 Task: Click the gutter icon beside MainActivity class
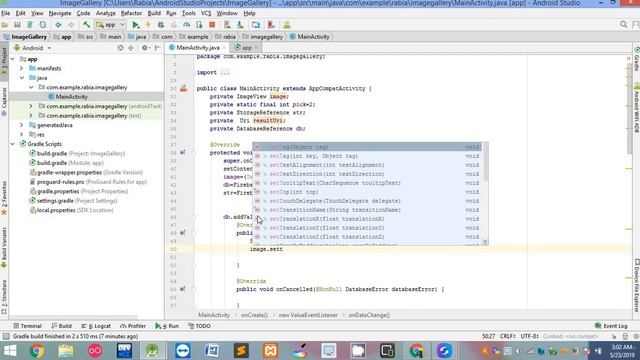[184, 88]
